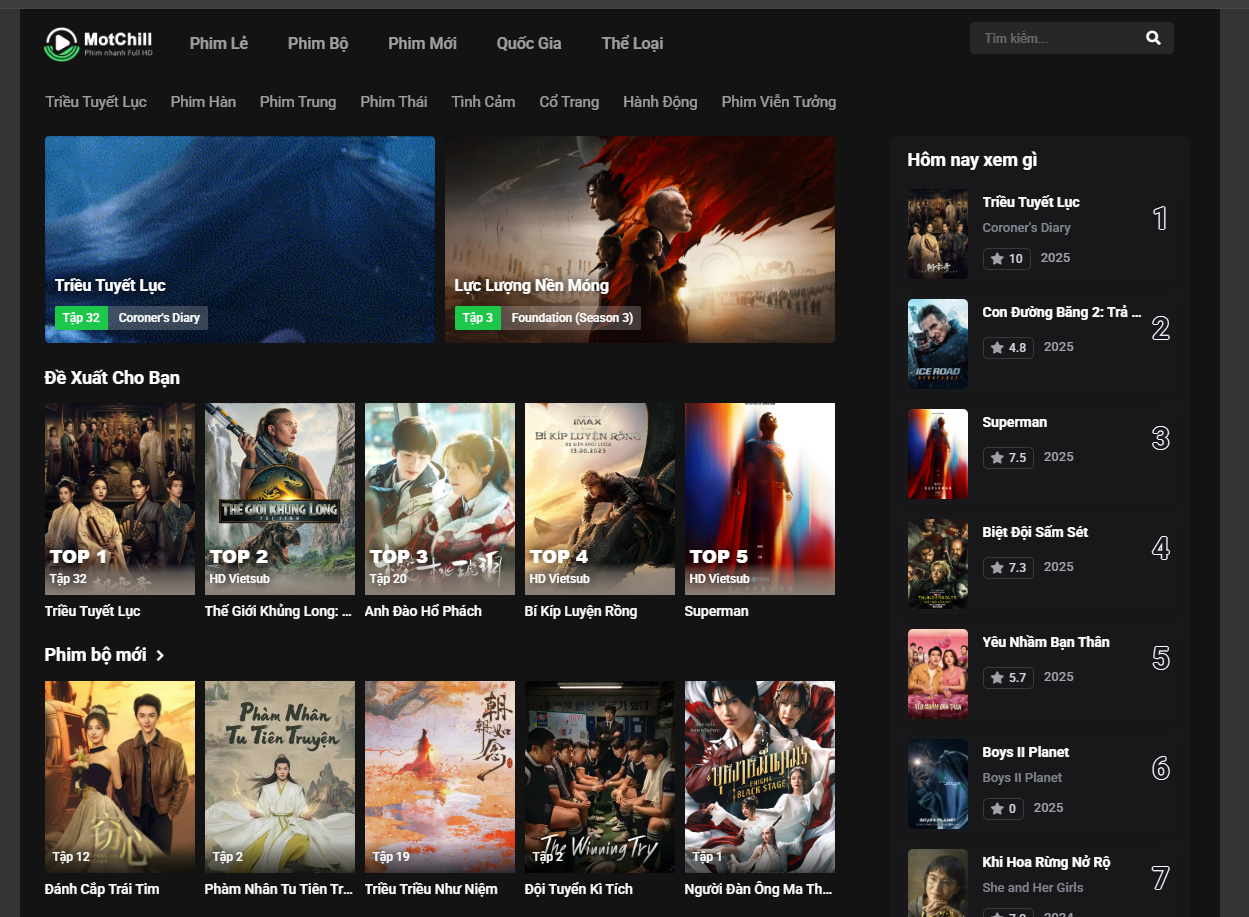This screenshot has width=1249, height=917.
Task: Click the Yêu Nhầm Bạn Thân title in sidebar
Action: coord(1046,642)
